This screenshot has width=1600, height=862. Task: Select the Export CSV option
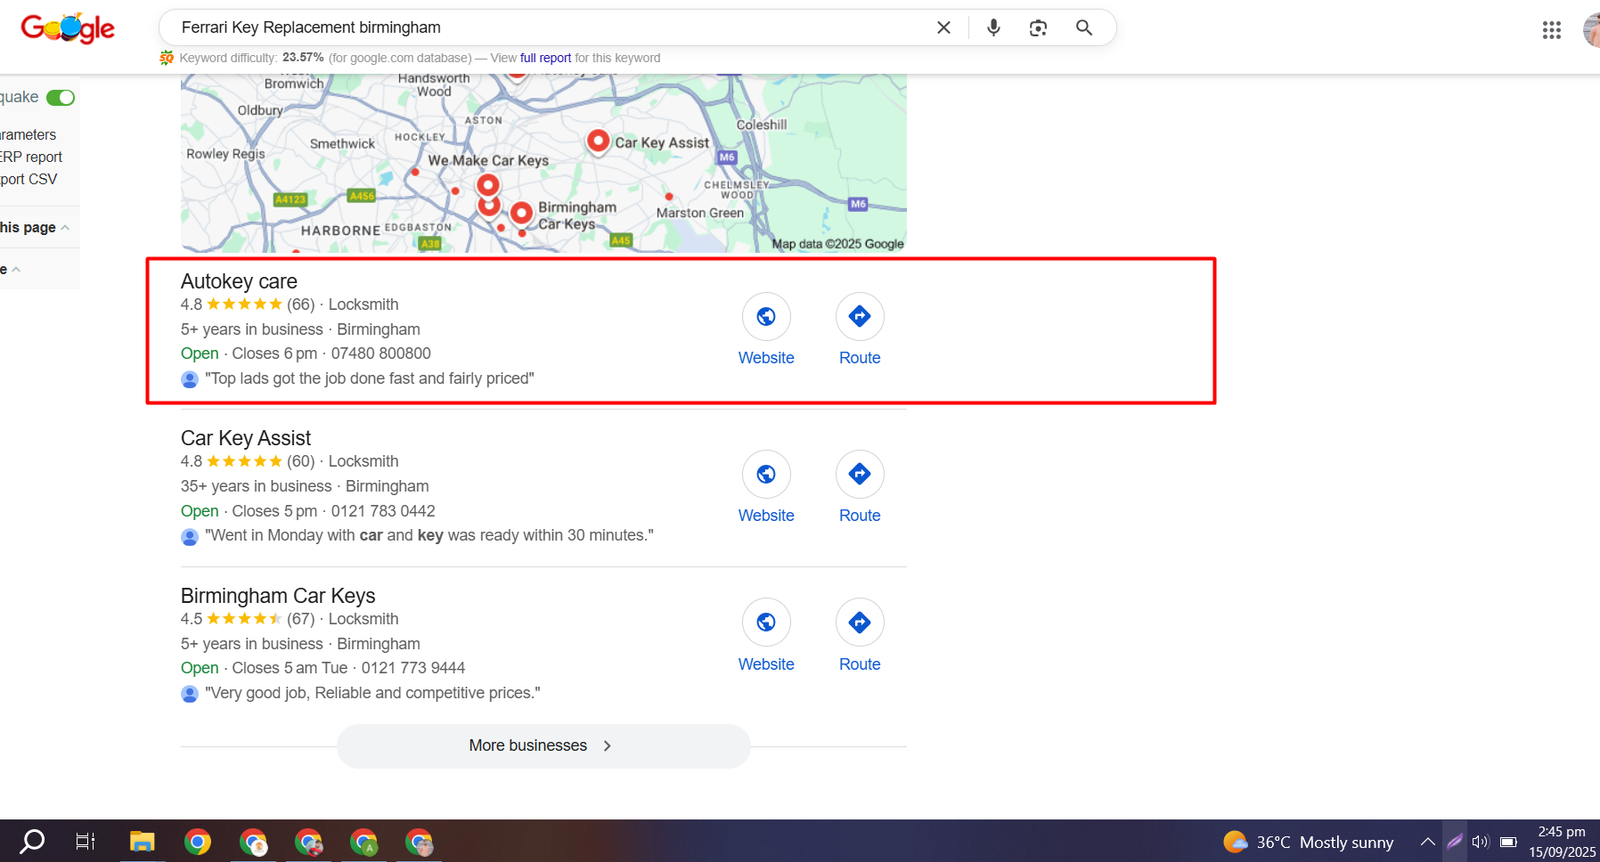coord(29,179)
